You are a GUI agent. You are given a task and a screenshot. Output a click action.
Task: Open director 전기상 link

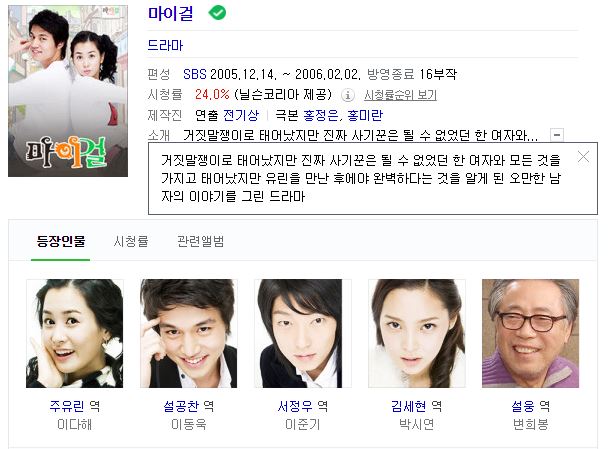tap(241, 115)
